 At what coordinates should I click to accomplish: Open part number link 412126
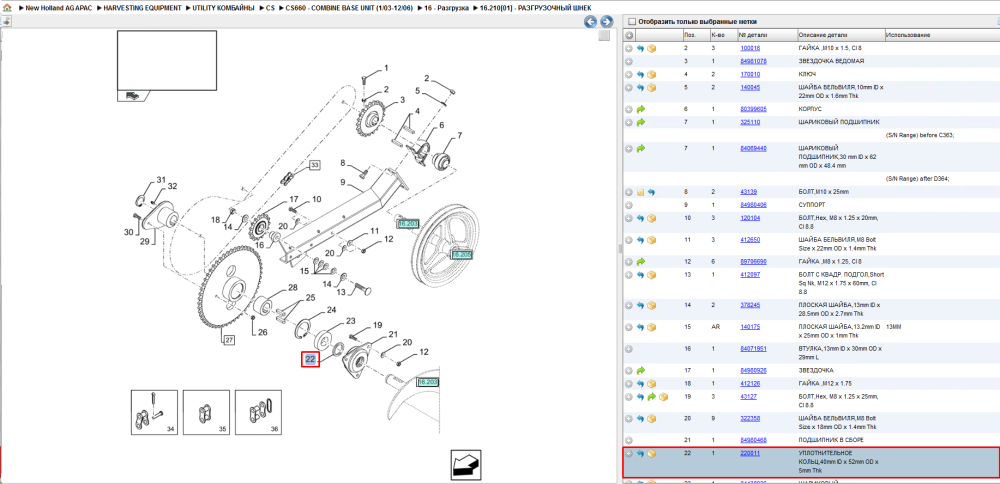coord(749,384)
